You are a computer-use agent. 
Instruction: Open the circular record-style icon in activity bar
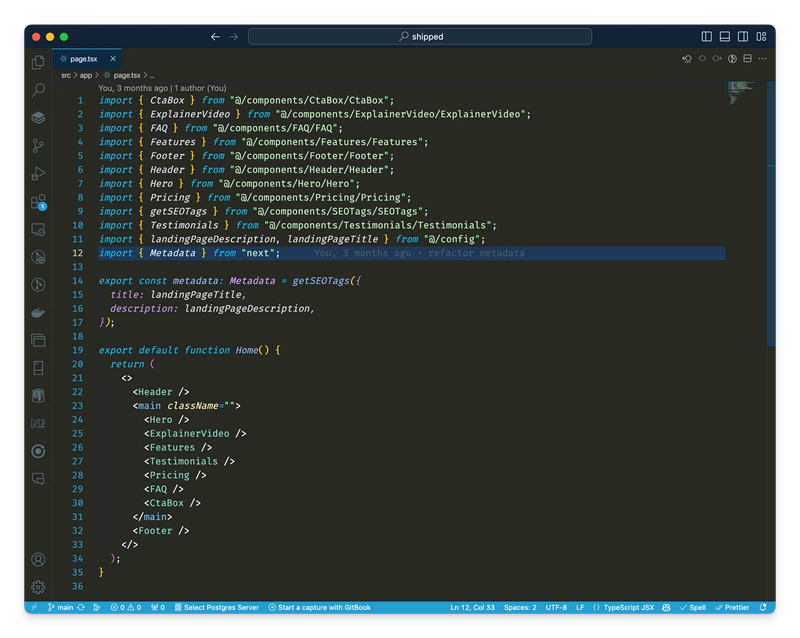coord(38,451)
